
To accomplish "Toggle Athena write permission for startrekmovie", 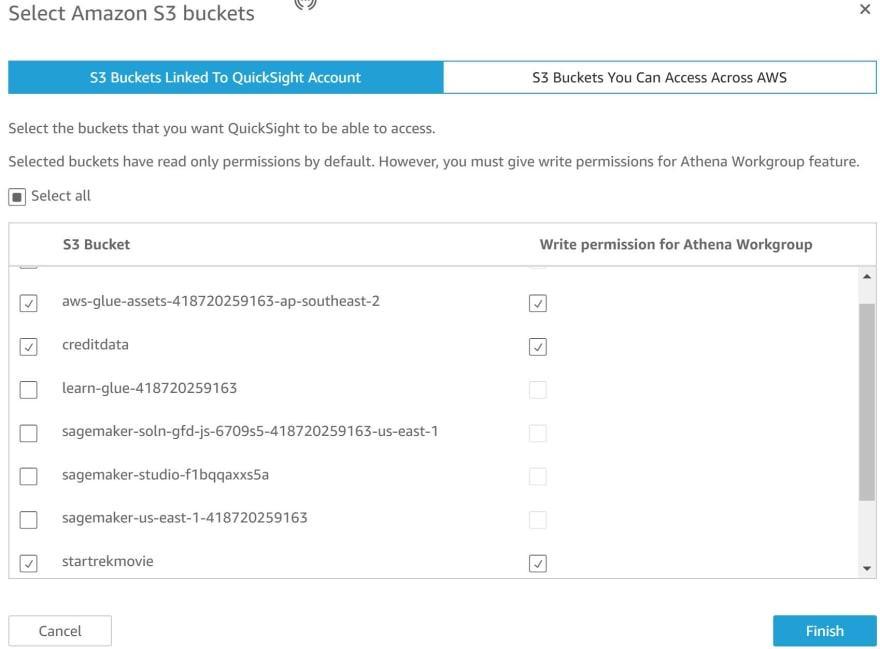I will (538, 563).
